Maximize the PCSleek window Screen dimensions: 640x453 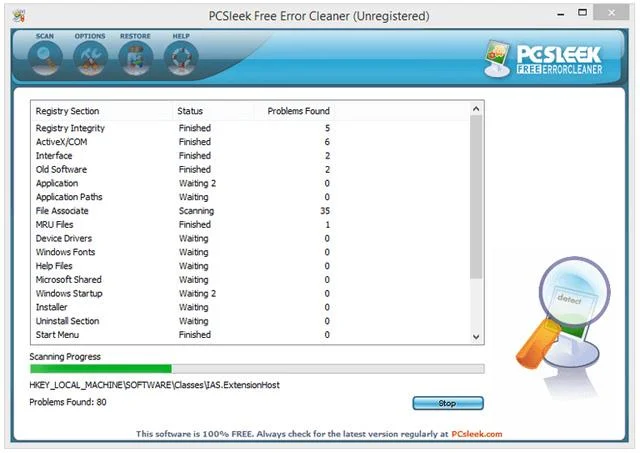pos(582,13)
